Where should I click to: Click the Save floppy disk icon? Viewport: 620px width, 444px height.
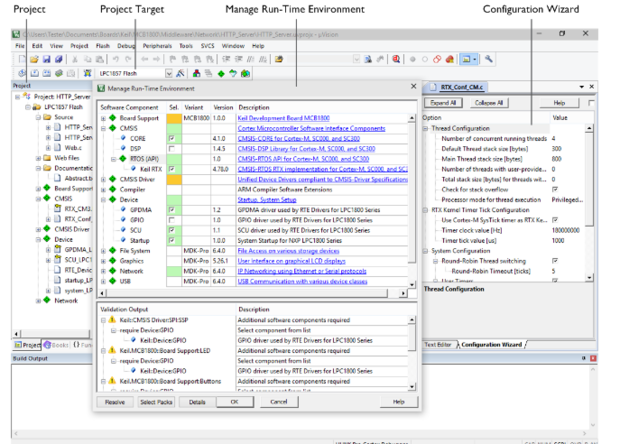pyautogui.click(x=46, y=59)
